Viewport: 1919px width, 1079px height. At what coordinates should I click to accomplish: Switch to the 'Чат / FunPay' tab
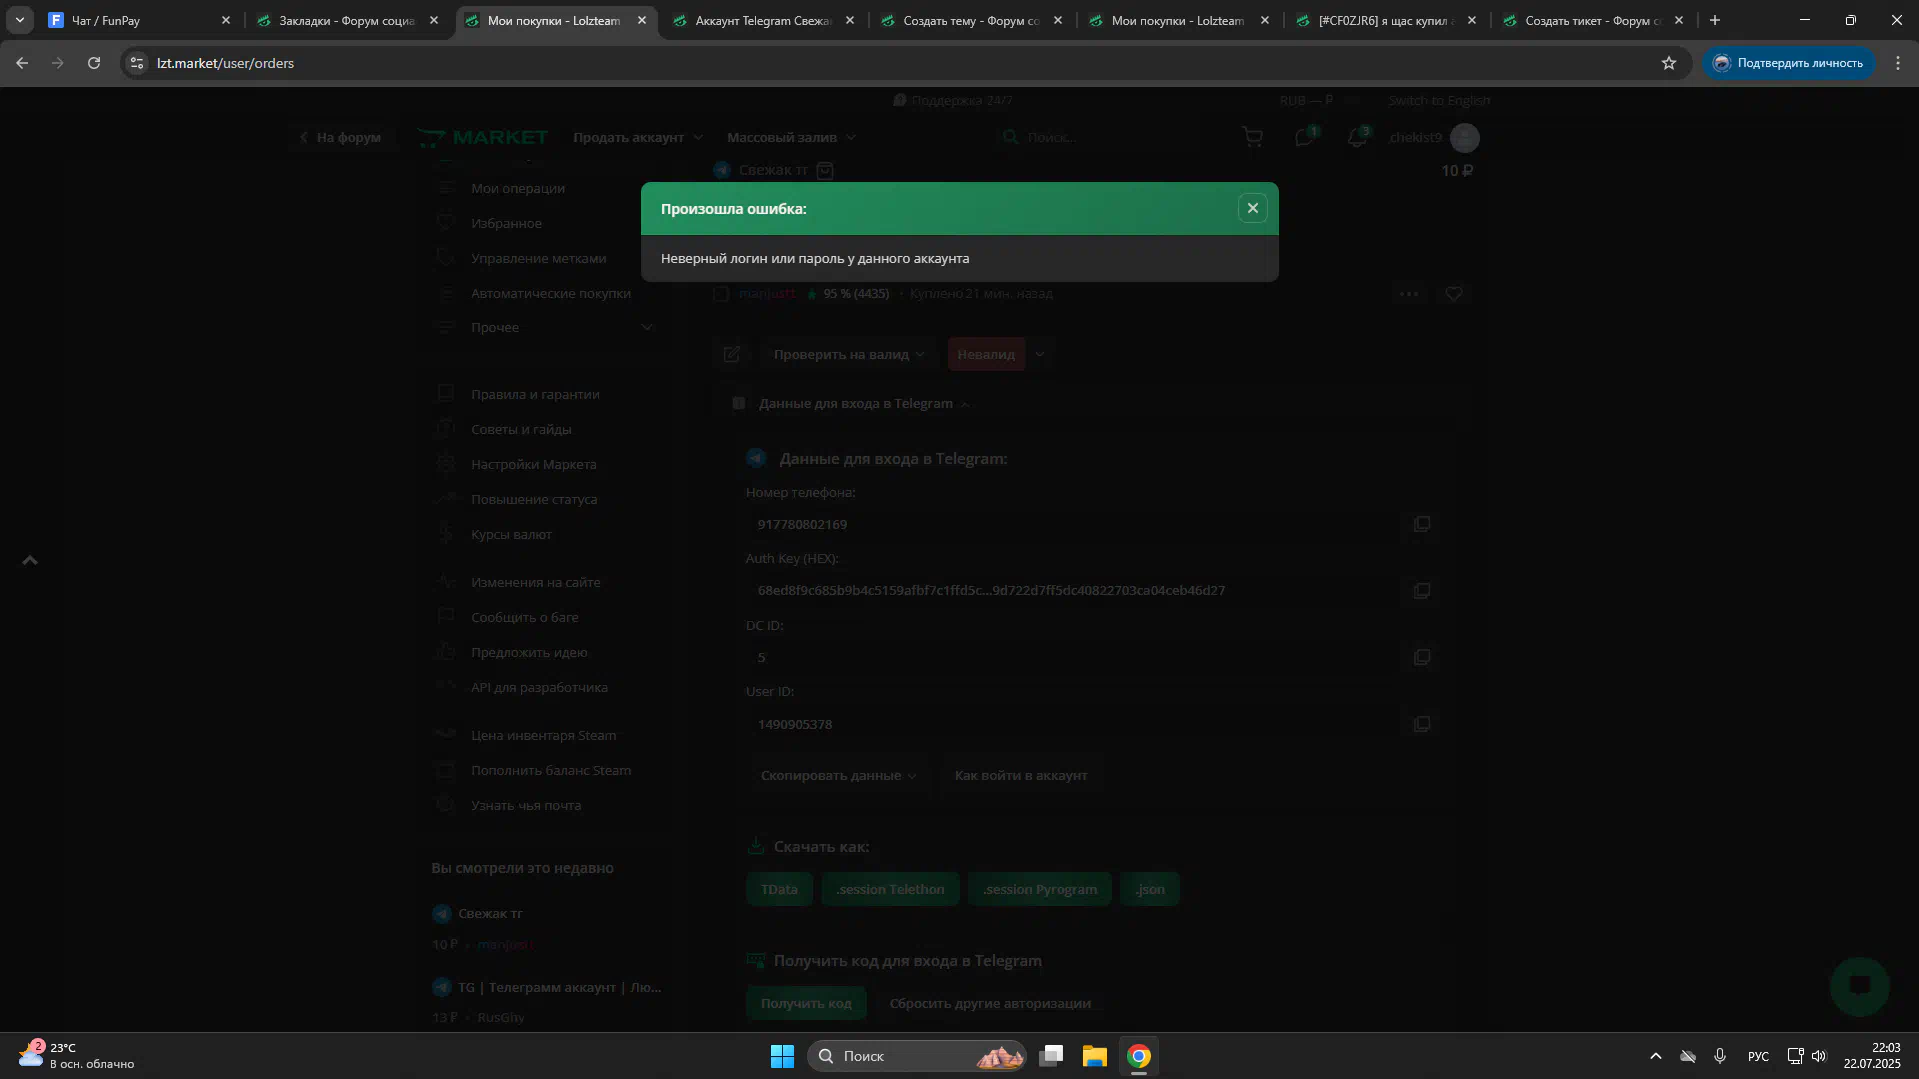click(138, 20)
